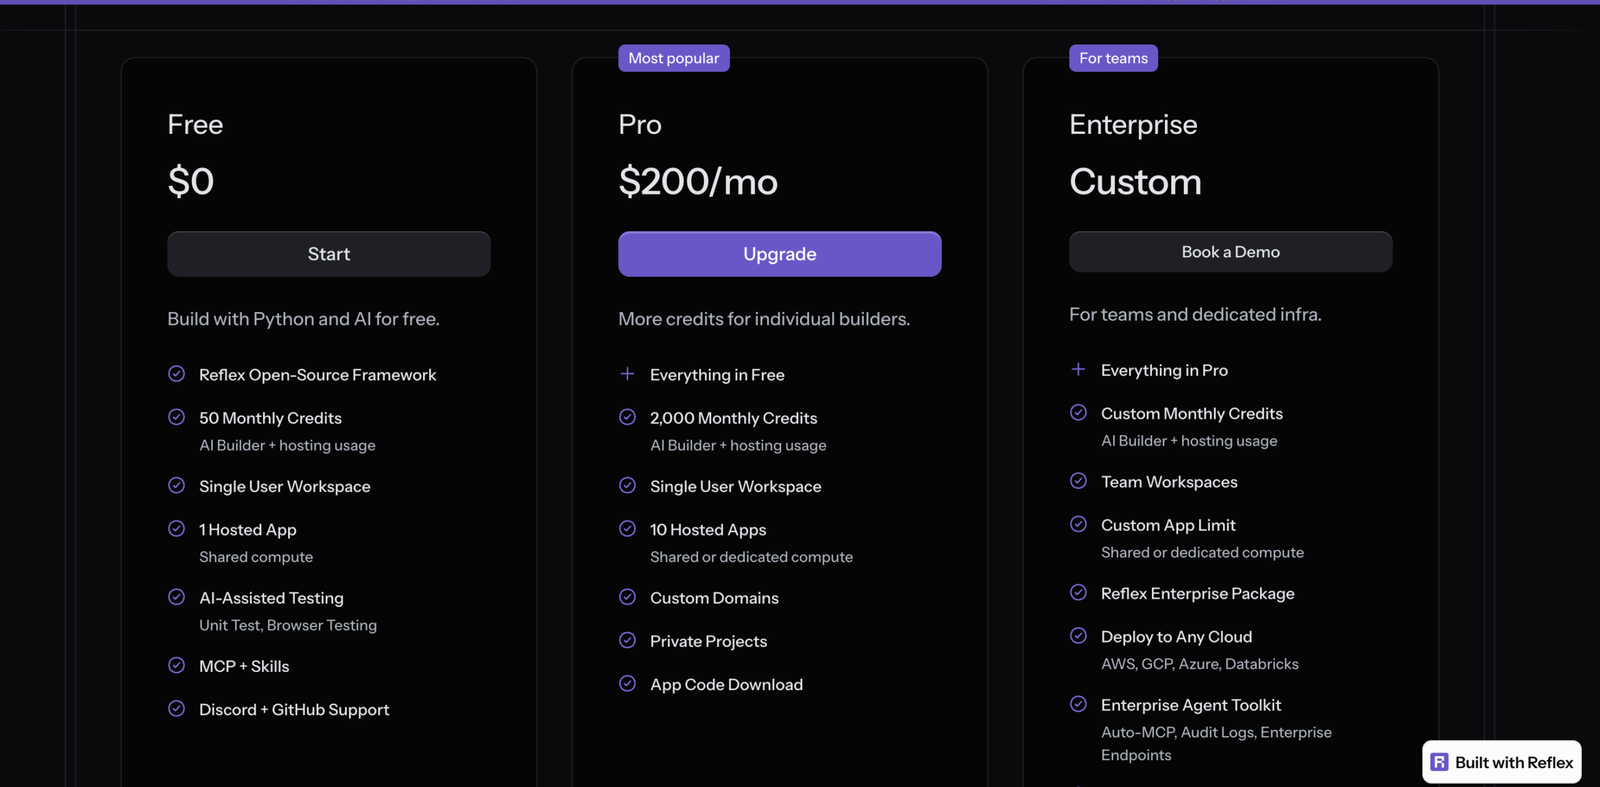Click the Book a Demo button

point(1231,252)
